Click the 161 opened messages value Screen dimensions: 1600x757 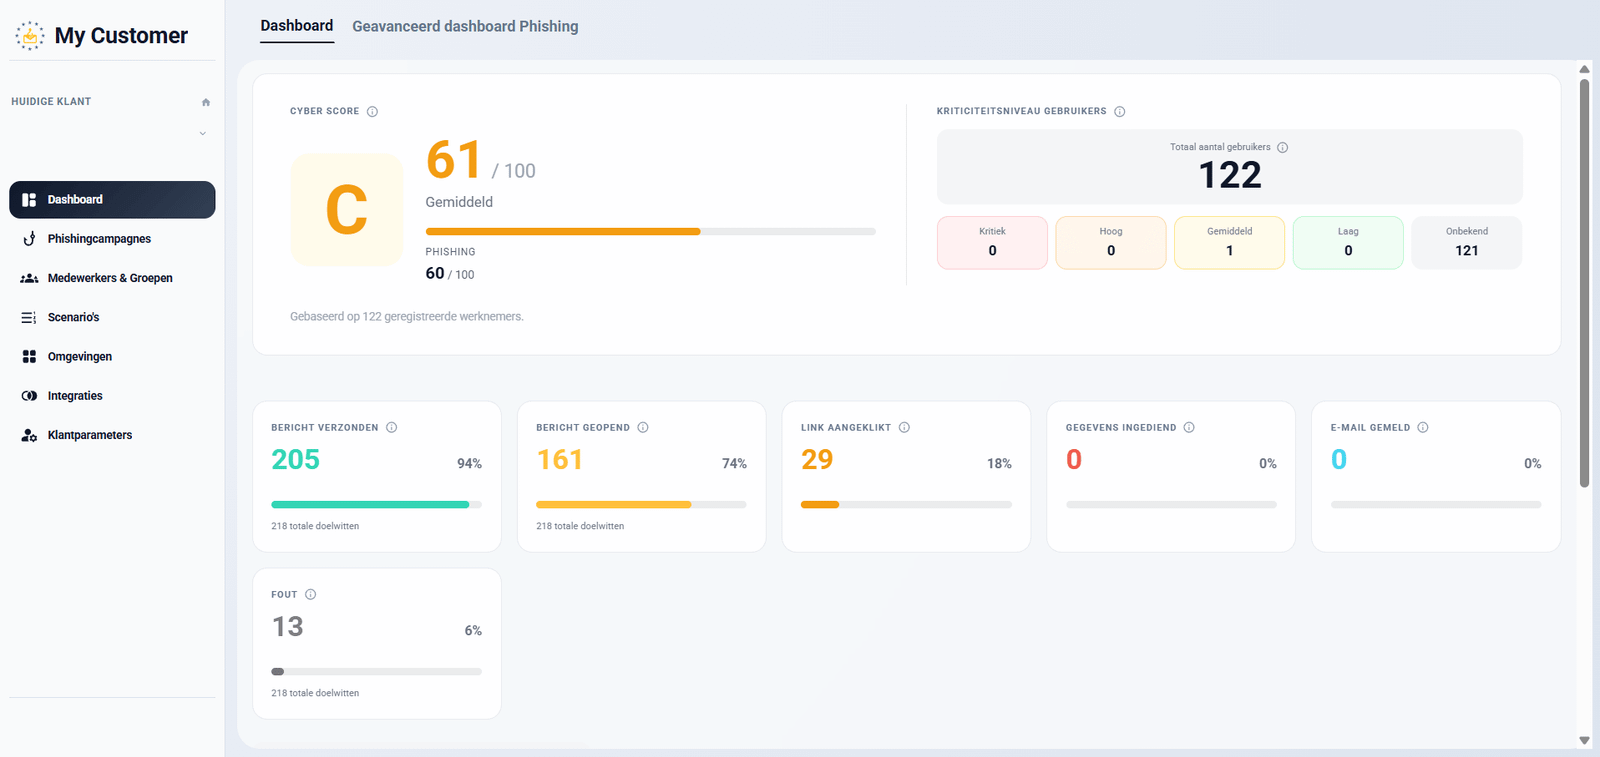pyautogui.click(x=560, y=460)
